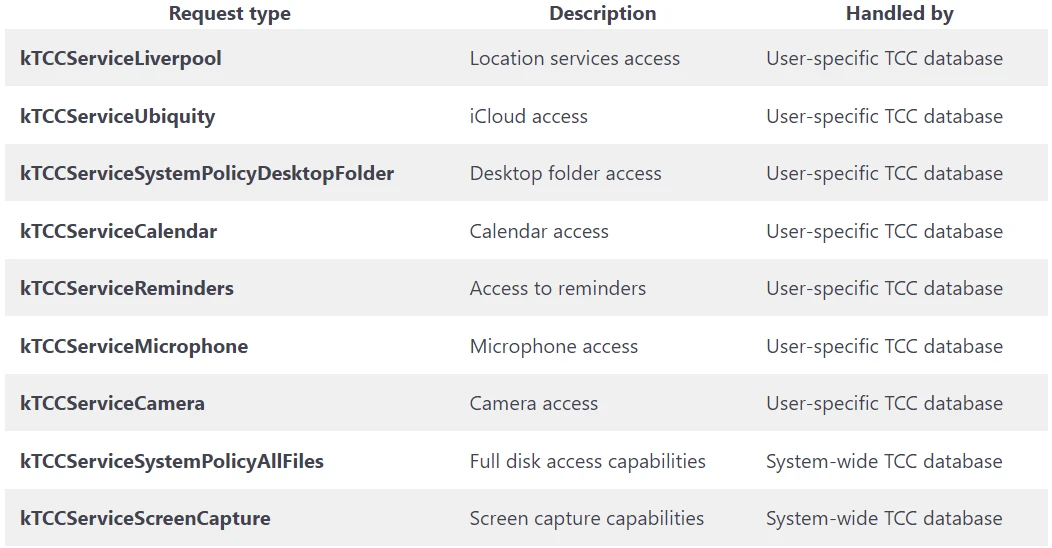
Task: Select the "Screen capture capabilities" description
Action: [587, 518]
